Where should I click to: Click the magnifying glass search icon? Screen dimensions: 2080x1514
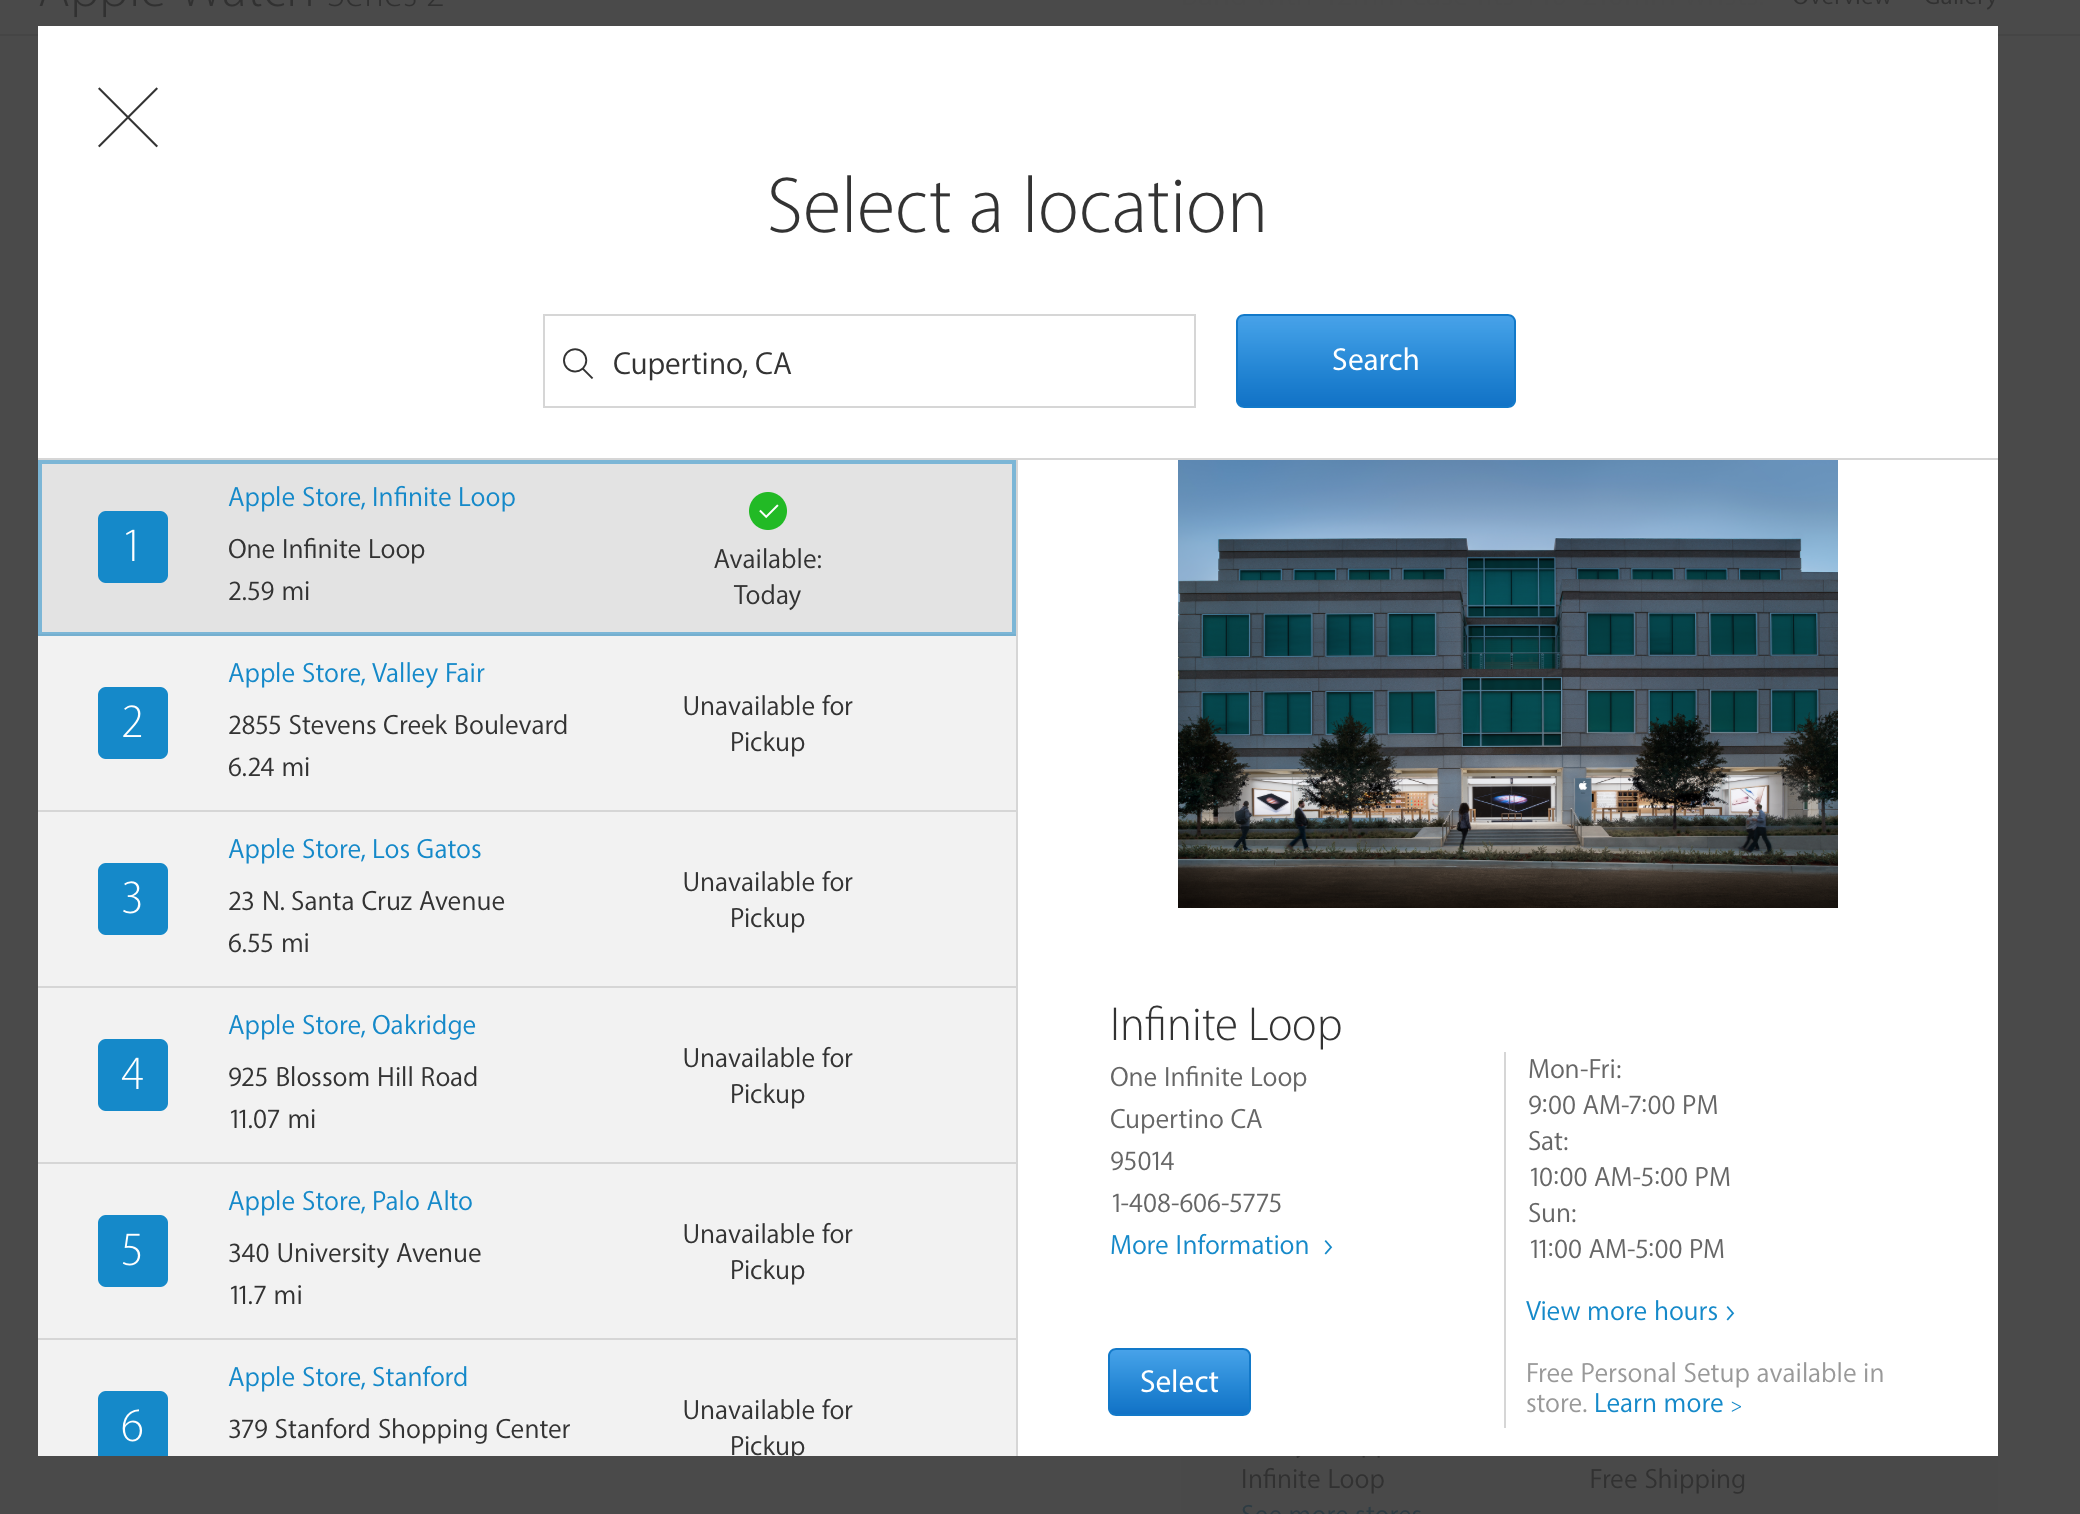coord(578,363)
